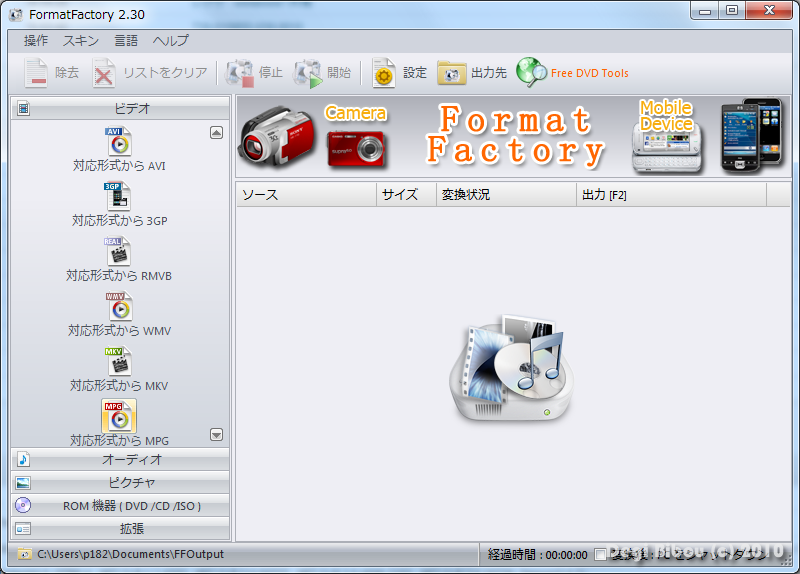This screenshot has height=574, width=800.
Task: Click the リストをクリア red X icon
Action: coord(104,73)
